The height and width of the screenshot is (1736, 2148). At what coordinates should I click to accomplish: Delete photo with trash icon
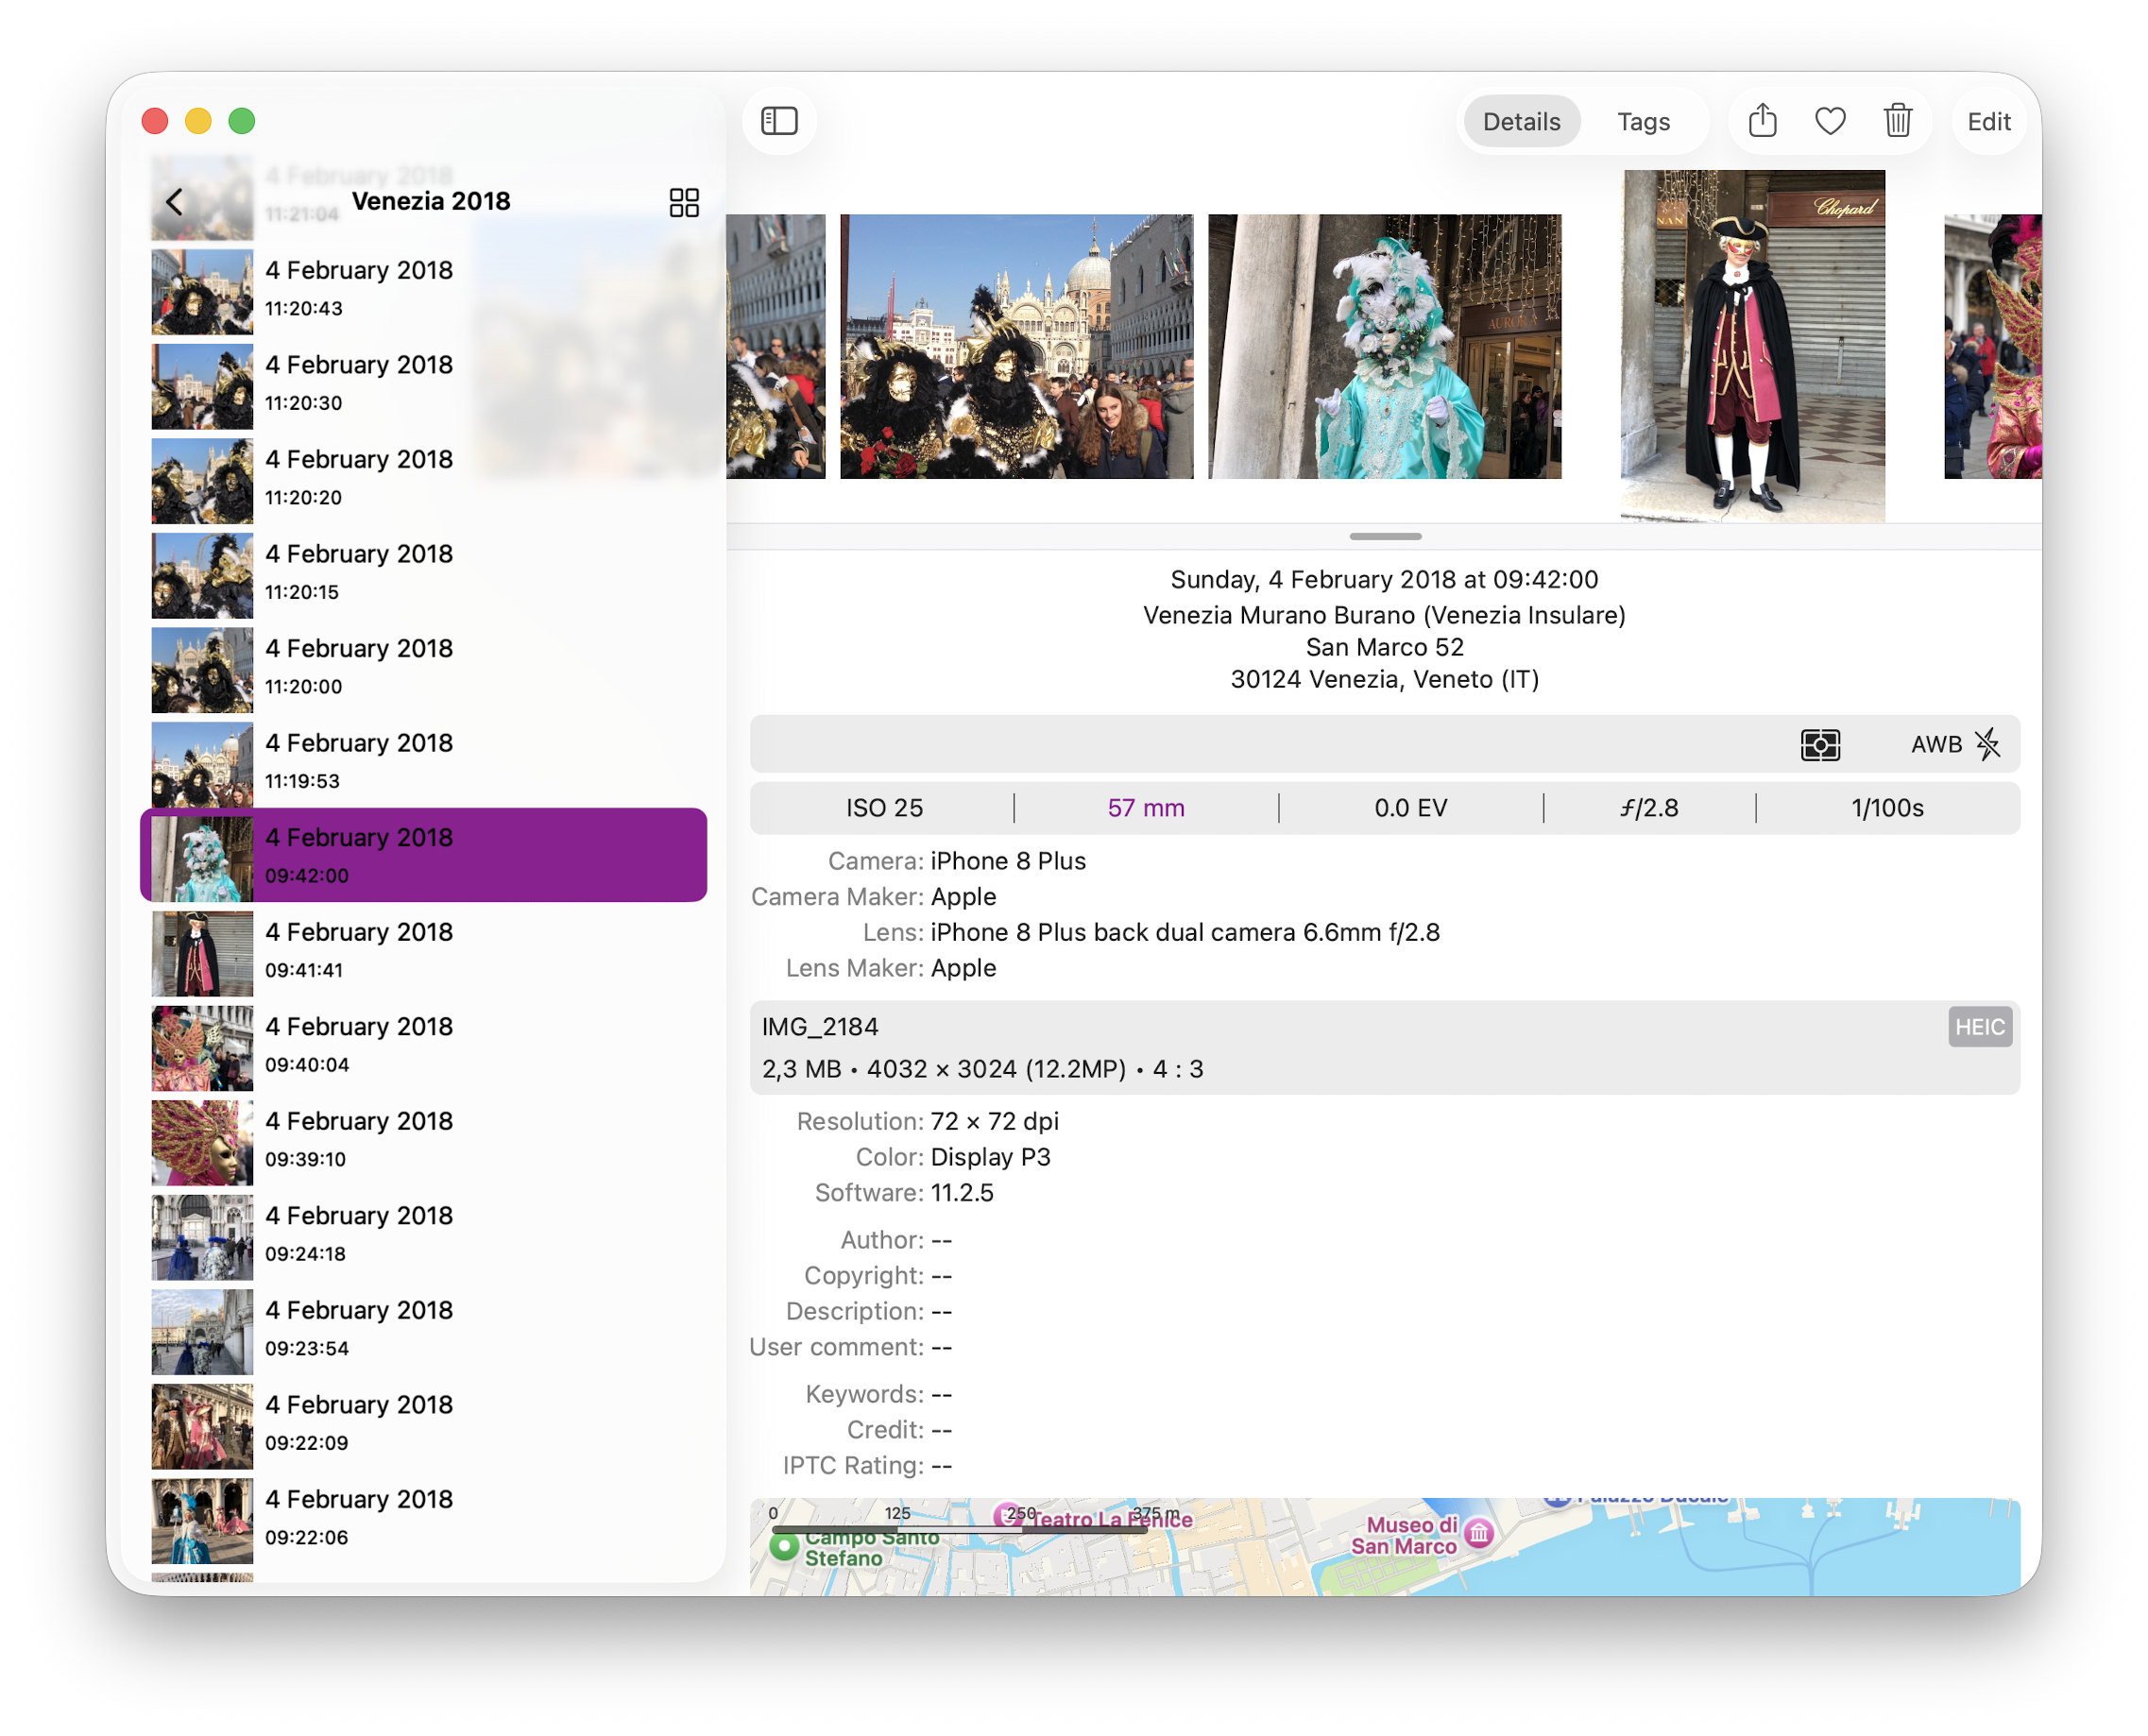1897,121
